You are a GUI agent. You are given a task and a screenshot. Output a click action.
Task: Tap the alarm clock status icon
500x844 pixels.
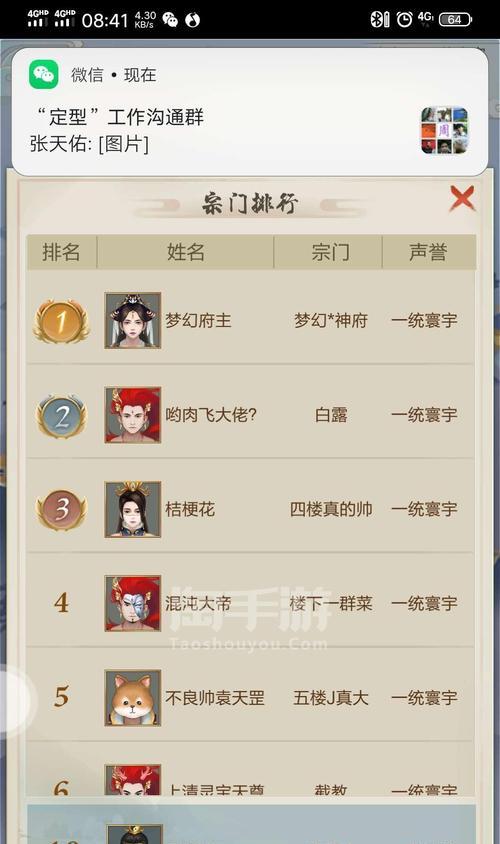(x=404, y=19)
